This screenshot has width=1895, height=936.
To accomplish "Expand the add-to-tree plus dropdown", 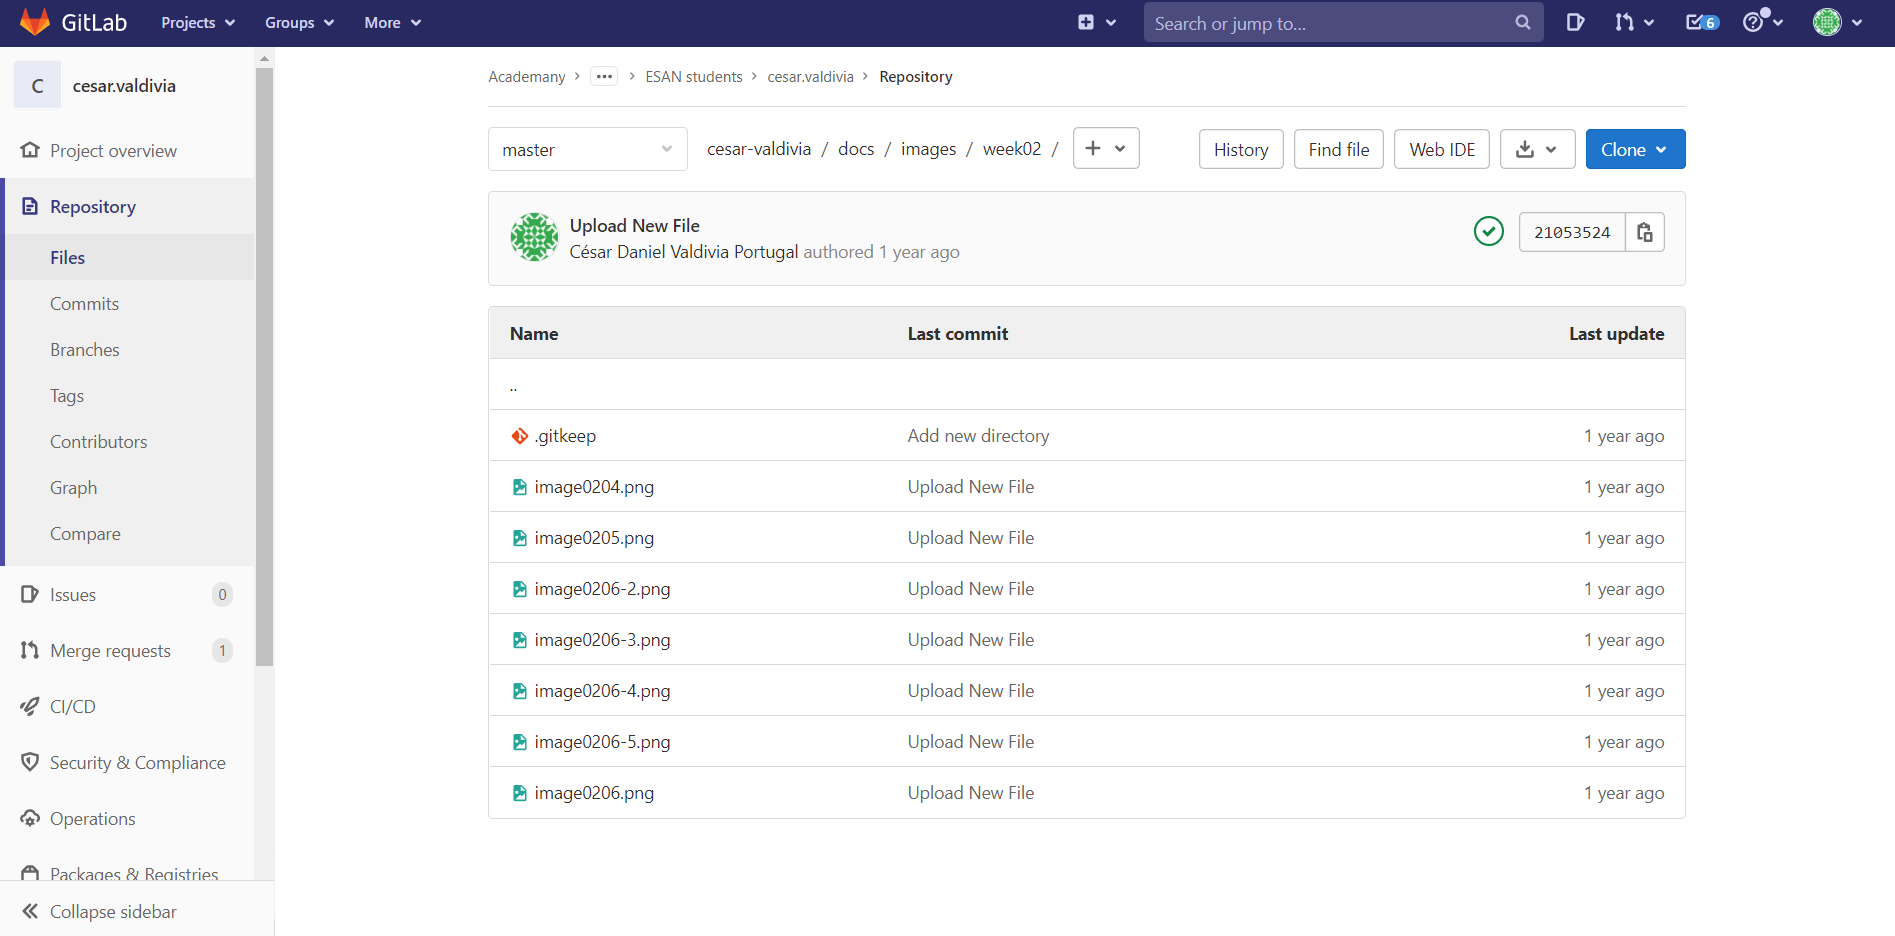I will click(1105, 148).
